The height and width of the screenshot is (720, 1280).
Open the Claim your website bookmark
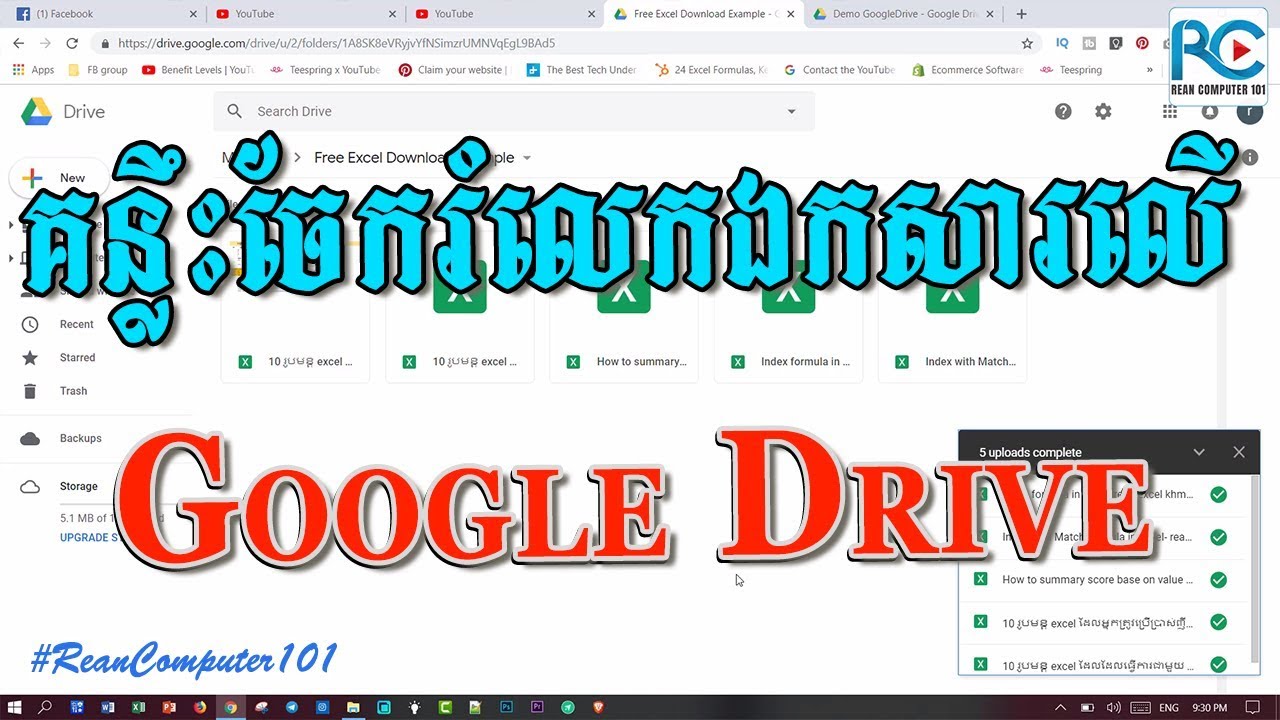pyautogui.click(x=454, y=70)
